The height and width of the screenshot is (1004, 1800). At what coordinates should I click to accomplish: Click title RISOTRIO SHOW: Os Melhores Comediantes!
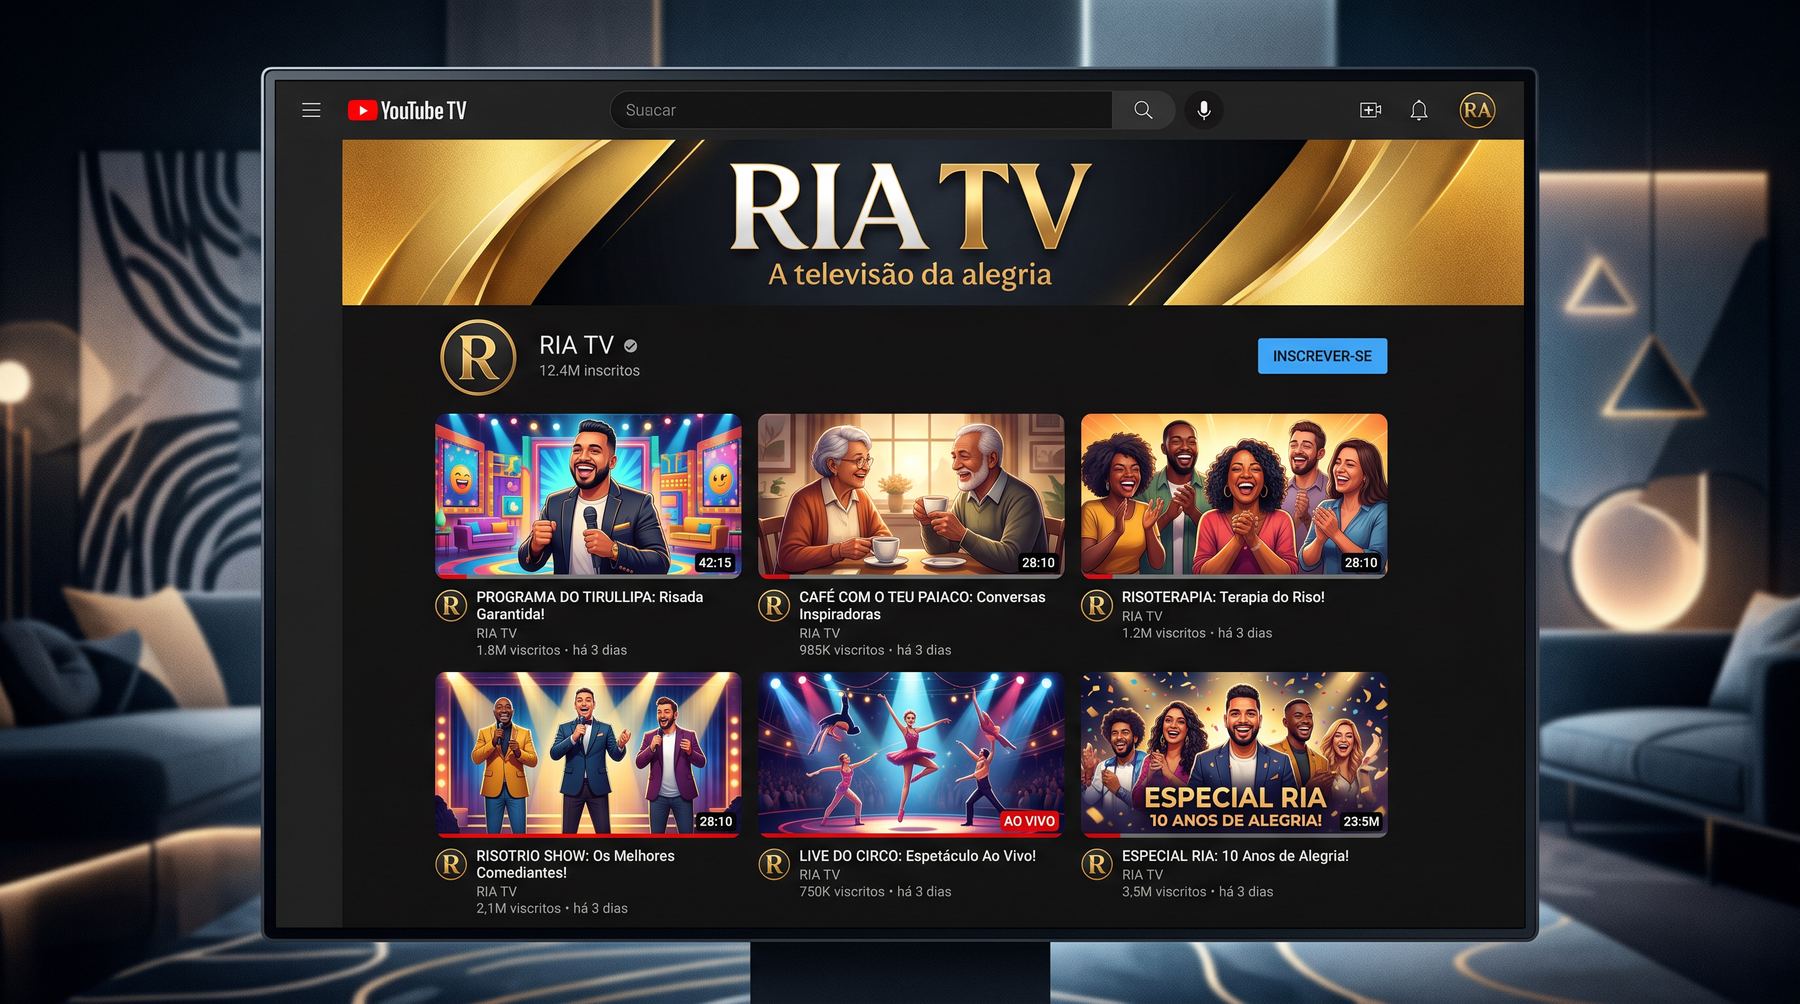(x=575, y=864)
